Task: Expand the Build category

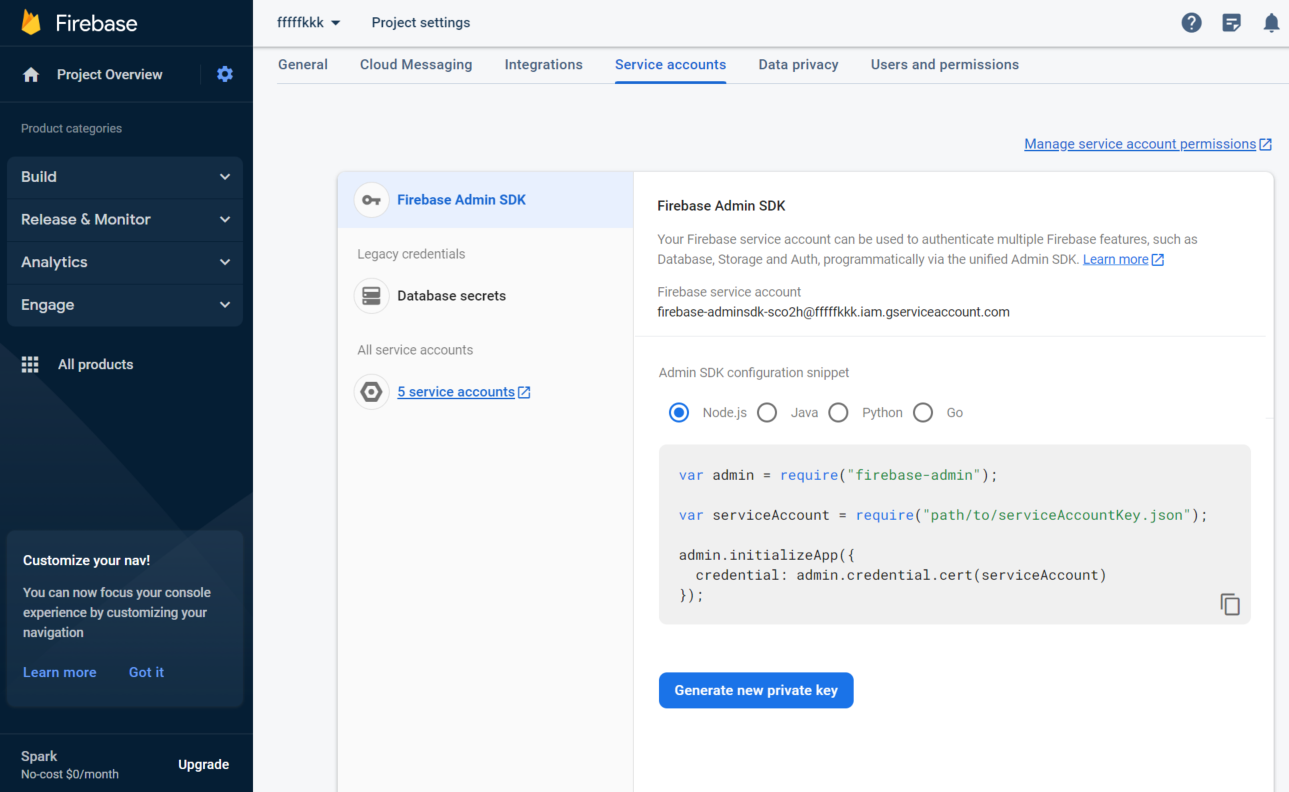Action: pyautogui.click(x=125, y=177)
